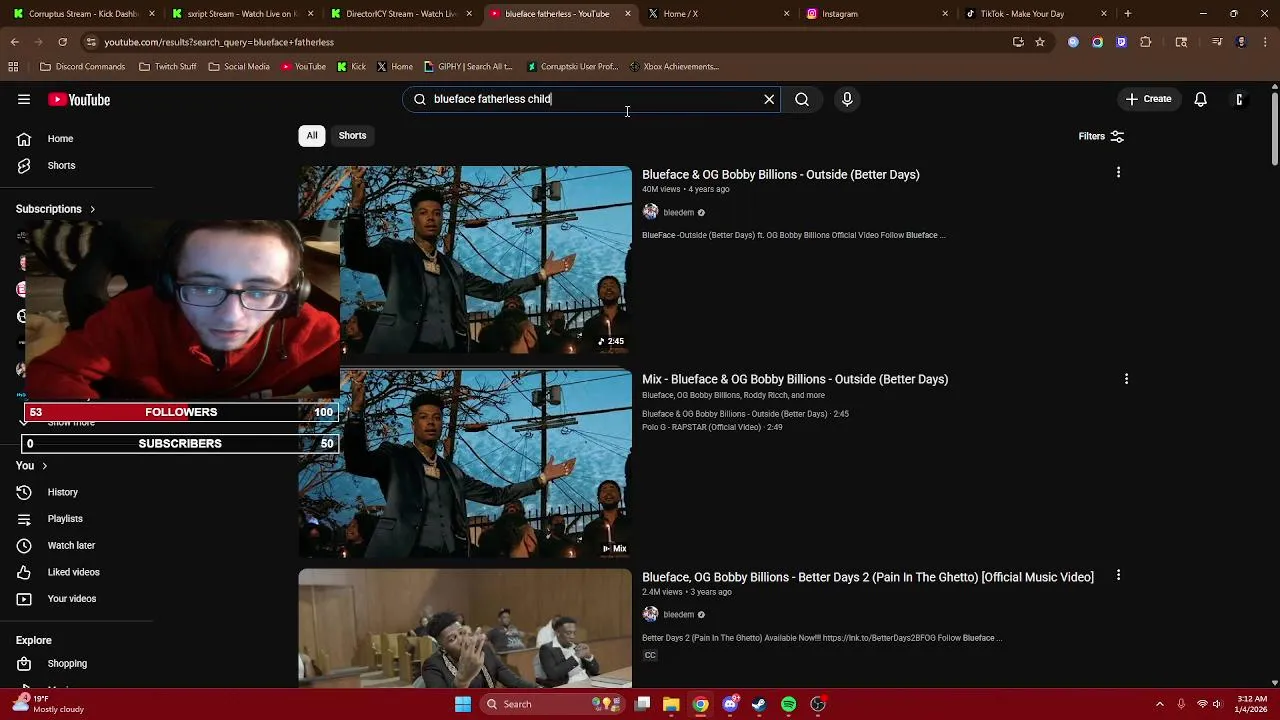
Task: Open bleedem channel under the first result
Action: tap(678, 212)
